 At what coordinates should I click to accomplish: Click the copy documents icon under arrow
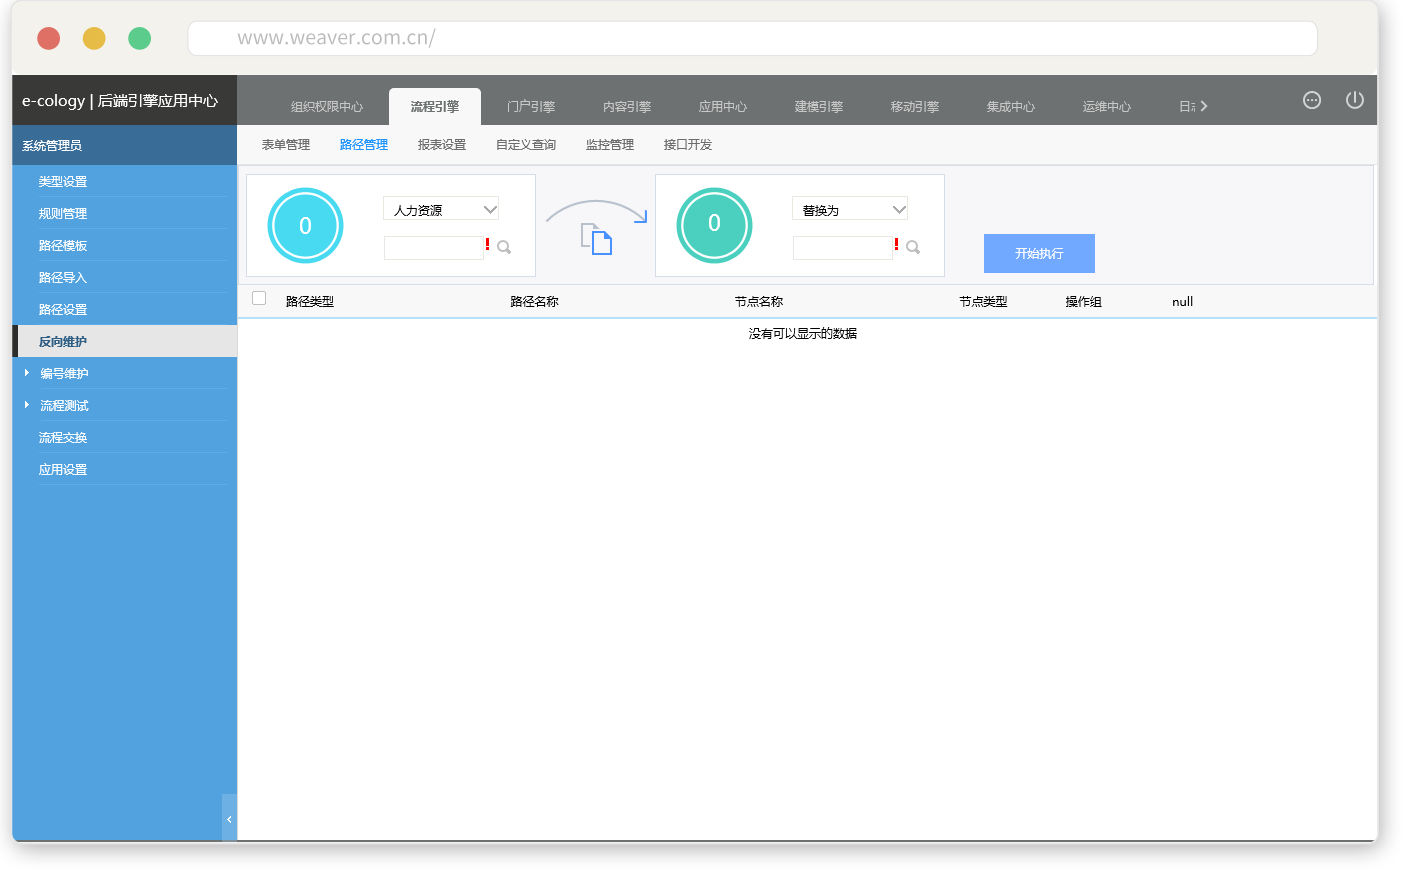[x=597, y=240]
